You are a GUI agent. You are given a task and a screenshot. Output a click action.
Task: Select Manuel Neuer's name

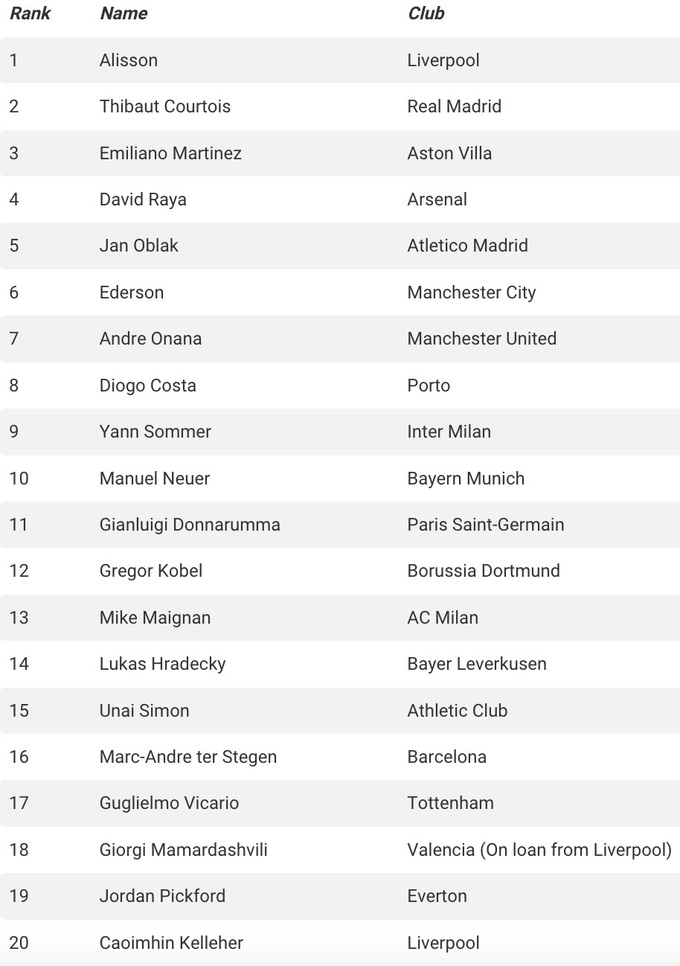tap(155, 478)
